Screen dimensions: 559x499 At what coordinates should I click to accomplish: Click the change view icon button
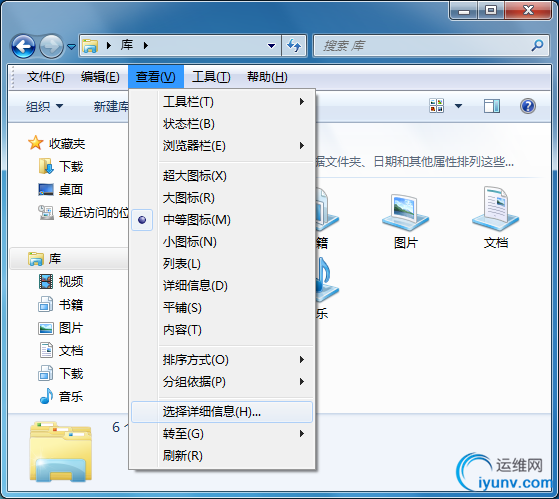pos(437,106)
